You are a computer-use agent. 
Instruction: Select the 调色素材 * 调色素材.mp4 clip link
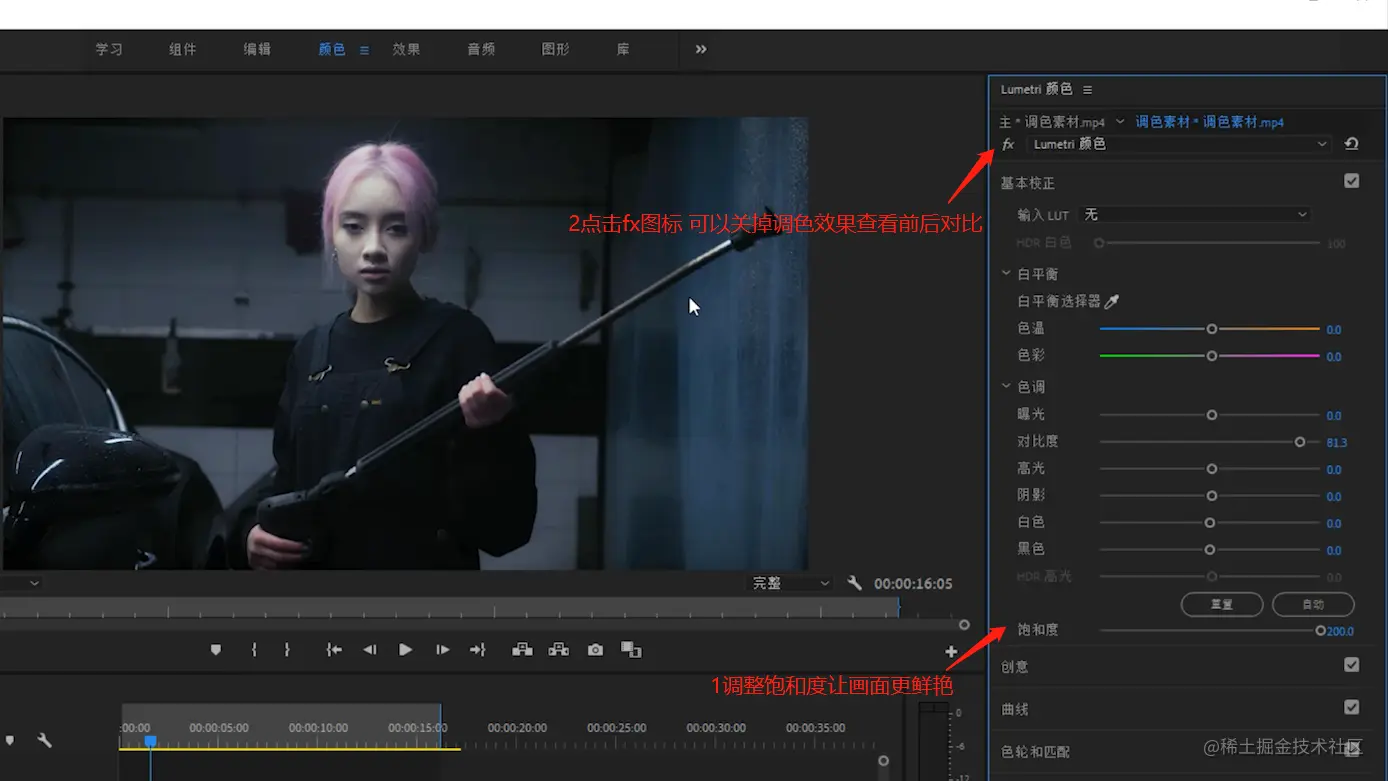point(1209,122)
